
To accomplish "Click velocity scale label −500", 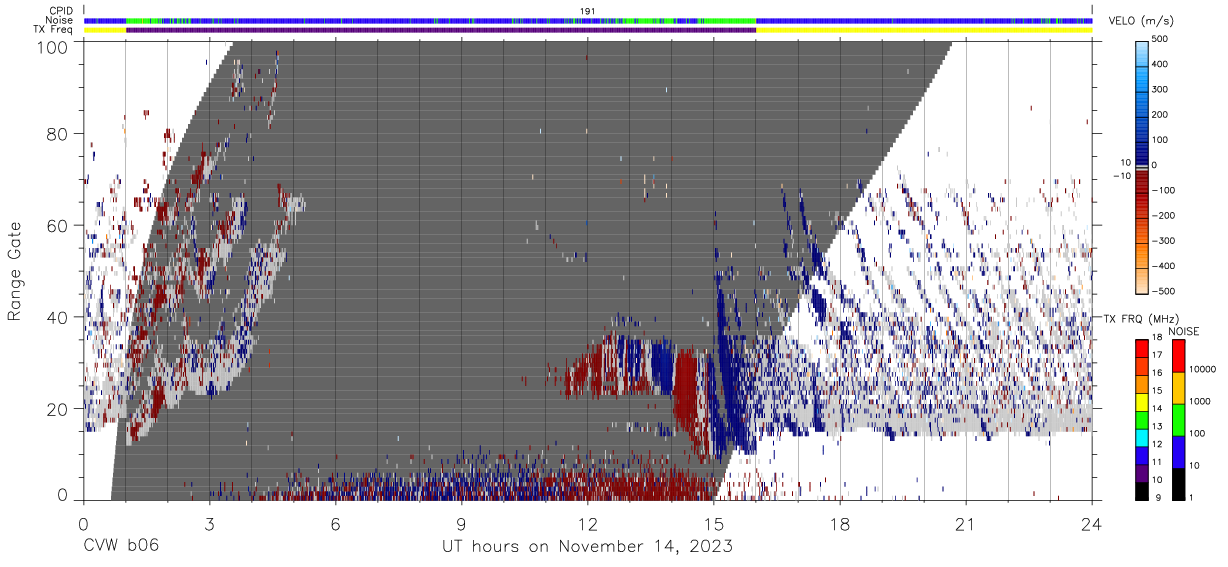I will (x=1165, y=291).
